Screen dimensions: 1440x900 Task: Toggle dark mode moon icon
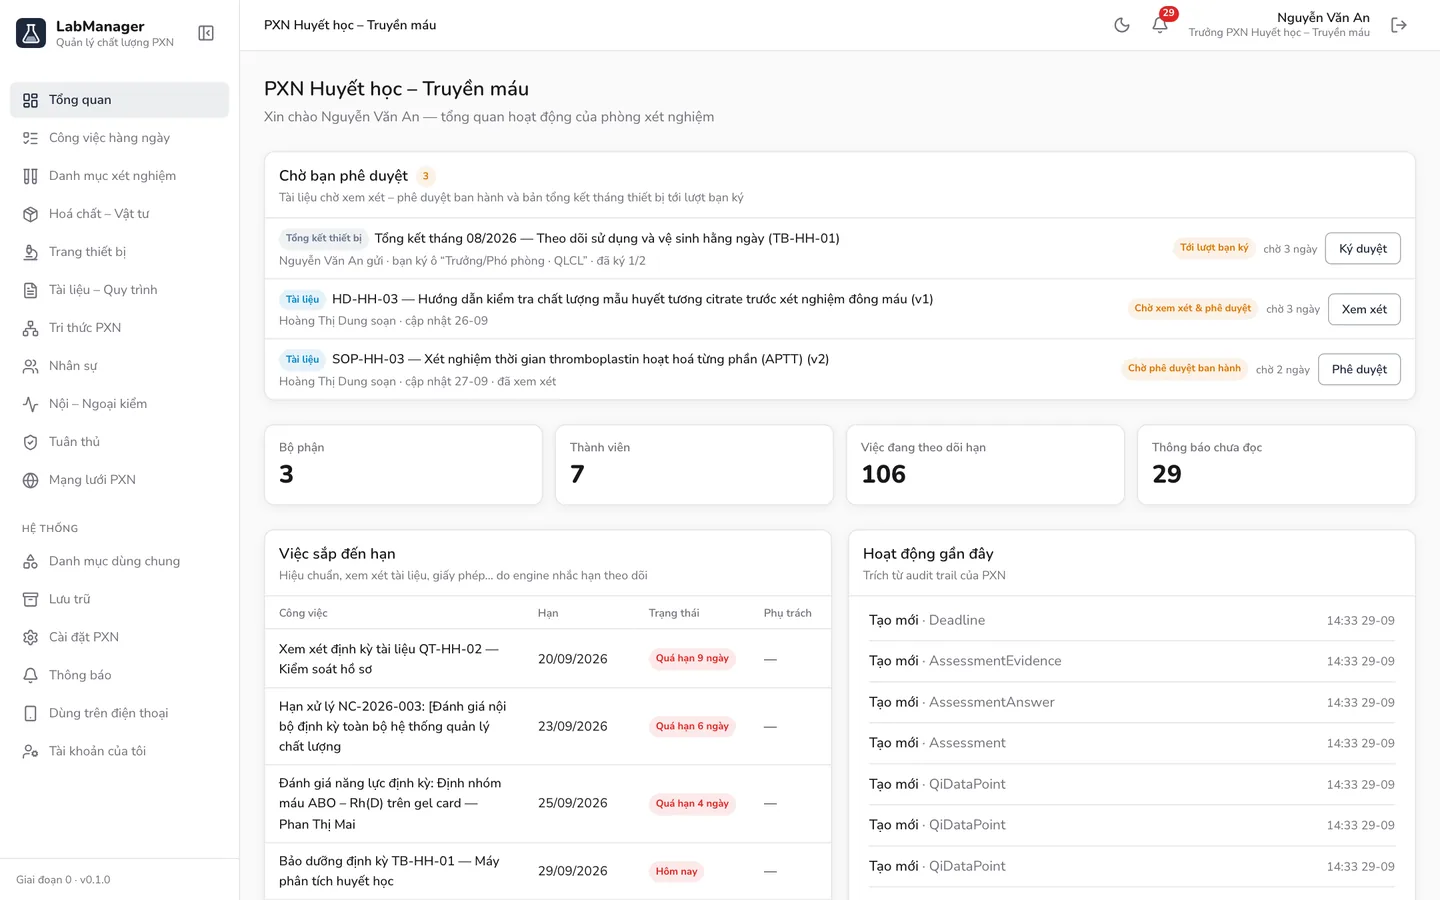click(1122, 25)
